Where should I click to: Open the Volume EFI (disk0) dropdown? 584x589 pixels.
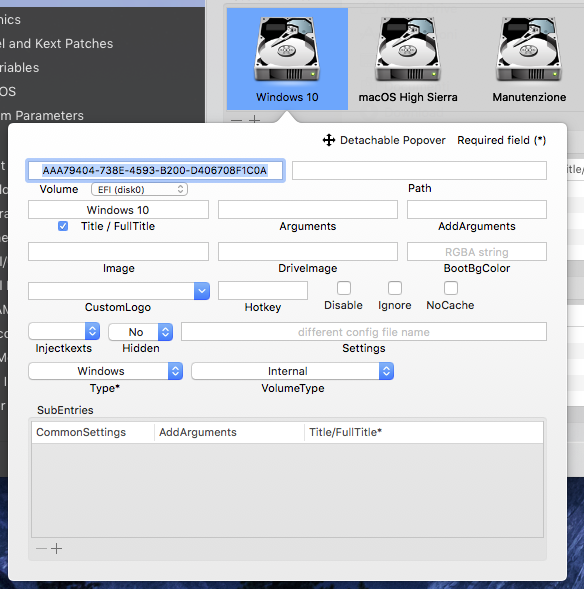(x=139, y=189)
